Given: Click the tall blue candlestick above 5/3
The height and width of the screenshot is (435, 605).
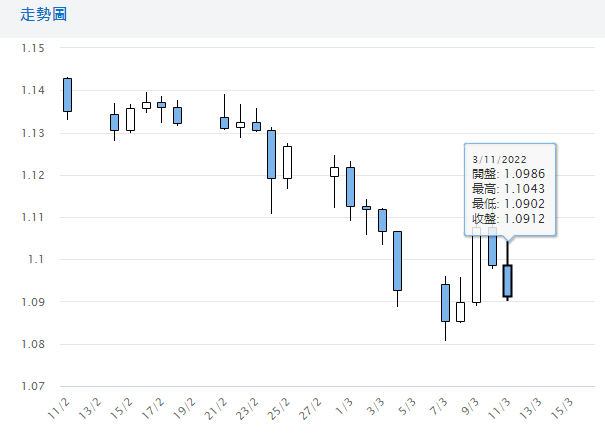Looking at the screenshot, I should tap(397, 261).
